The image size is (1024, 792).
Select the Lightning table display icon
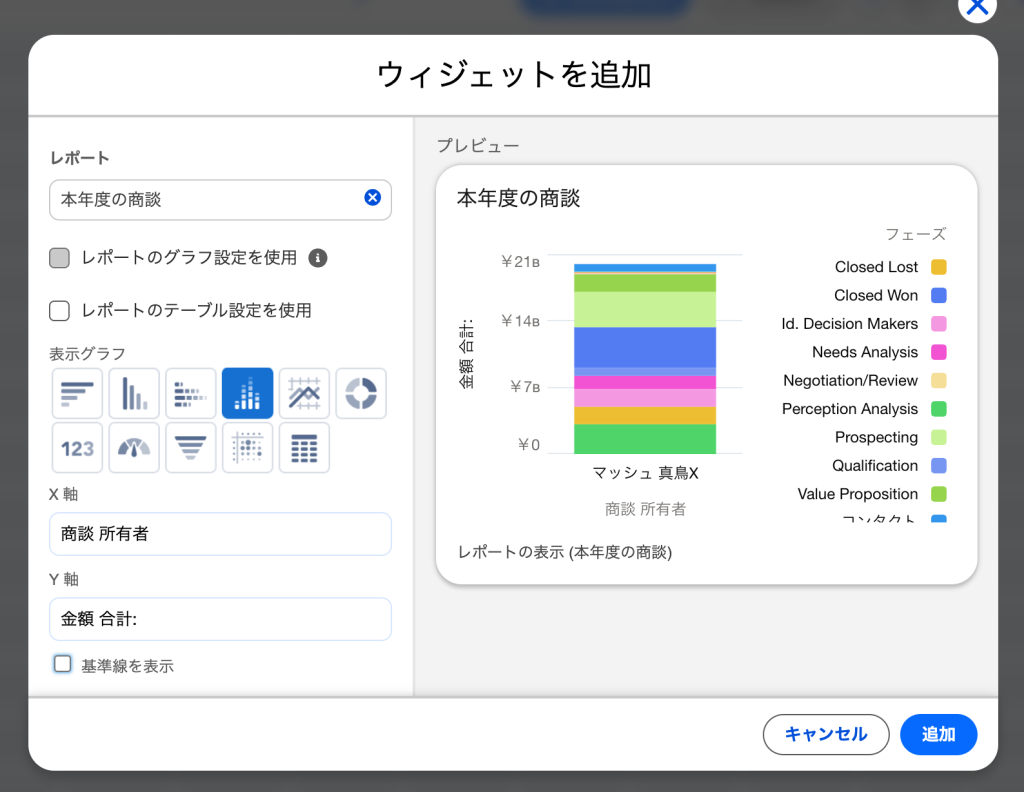pos(304,448)
